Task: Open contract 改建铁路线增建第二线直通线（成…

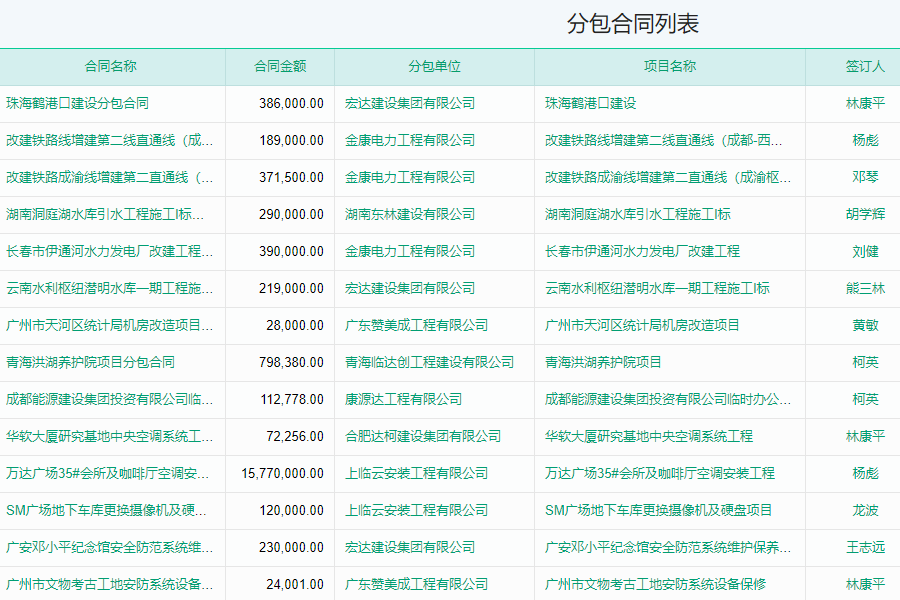Action: [x=110, y=141]
